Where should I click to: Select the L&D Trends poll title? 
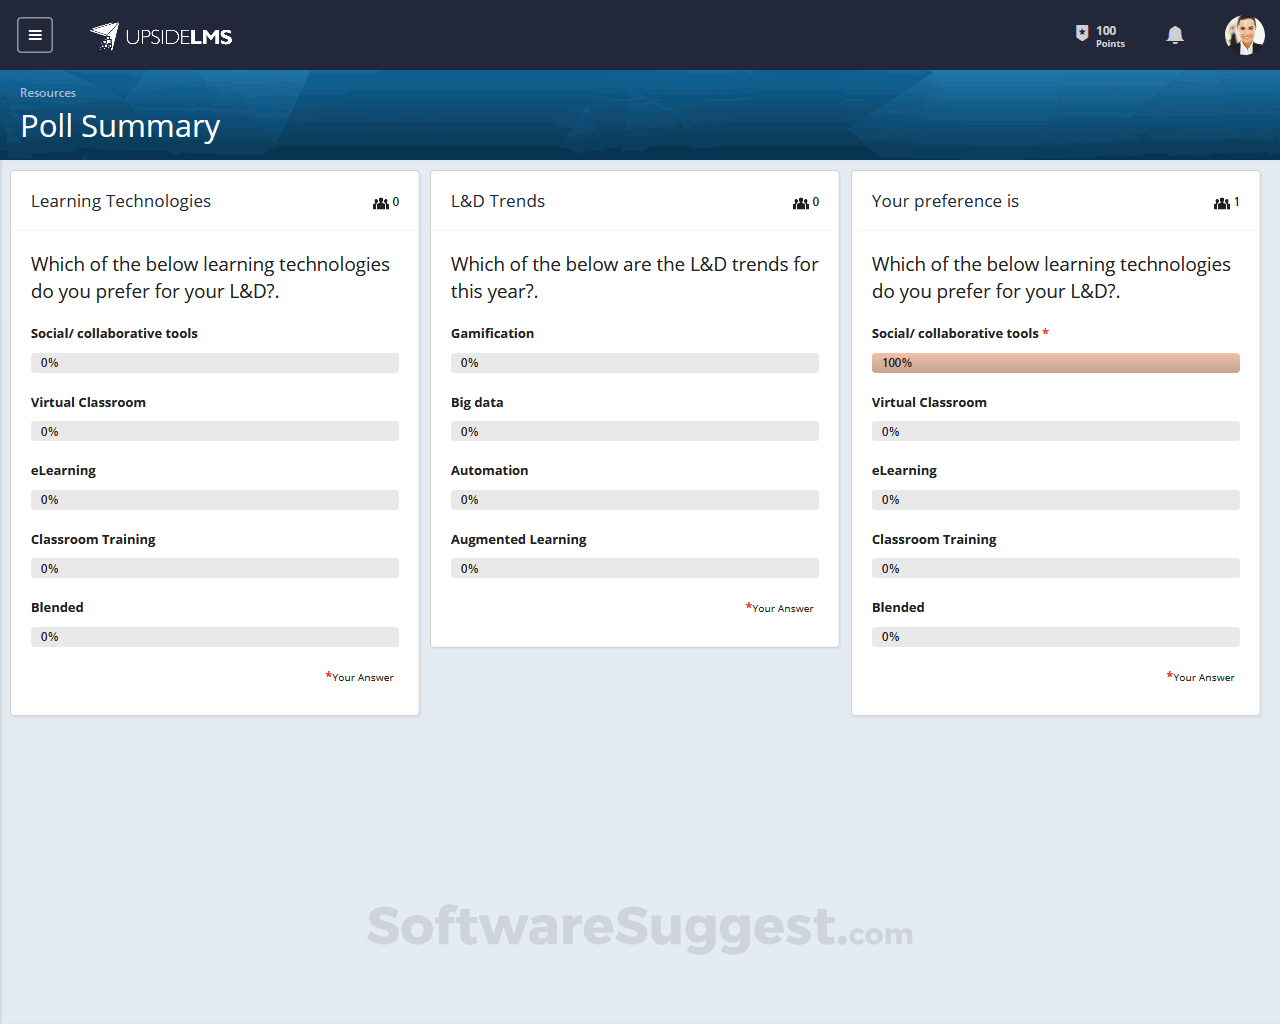pos(498,201)
